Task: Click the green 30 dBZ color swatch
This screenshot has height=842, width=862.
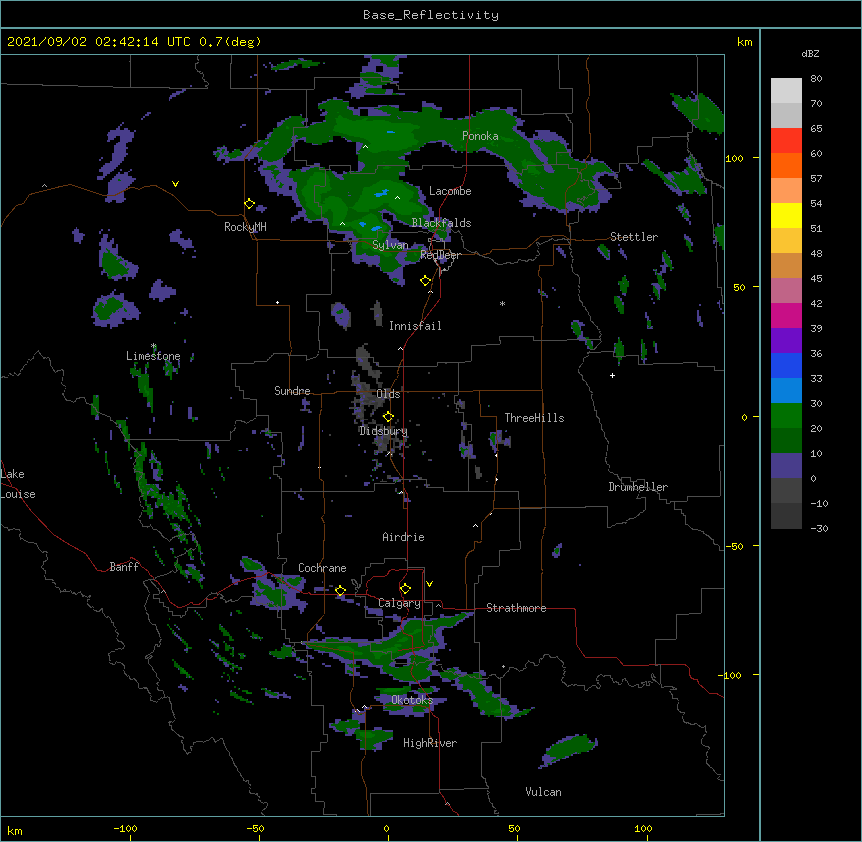Action: click(786, 416)
